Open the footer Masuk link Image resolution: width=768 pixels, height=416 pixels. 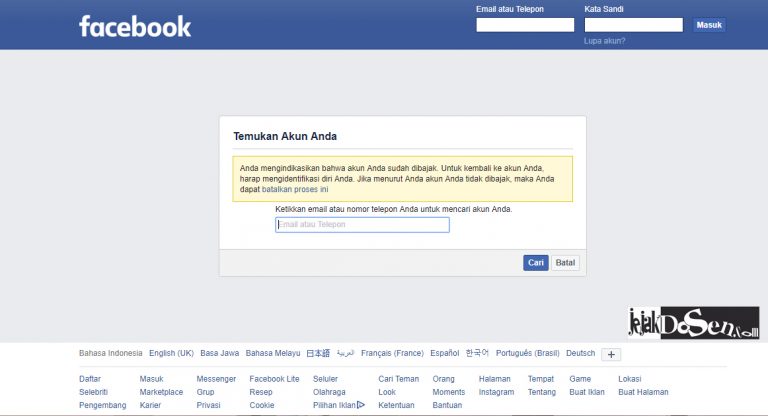[151, 379]
